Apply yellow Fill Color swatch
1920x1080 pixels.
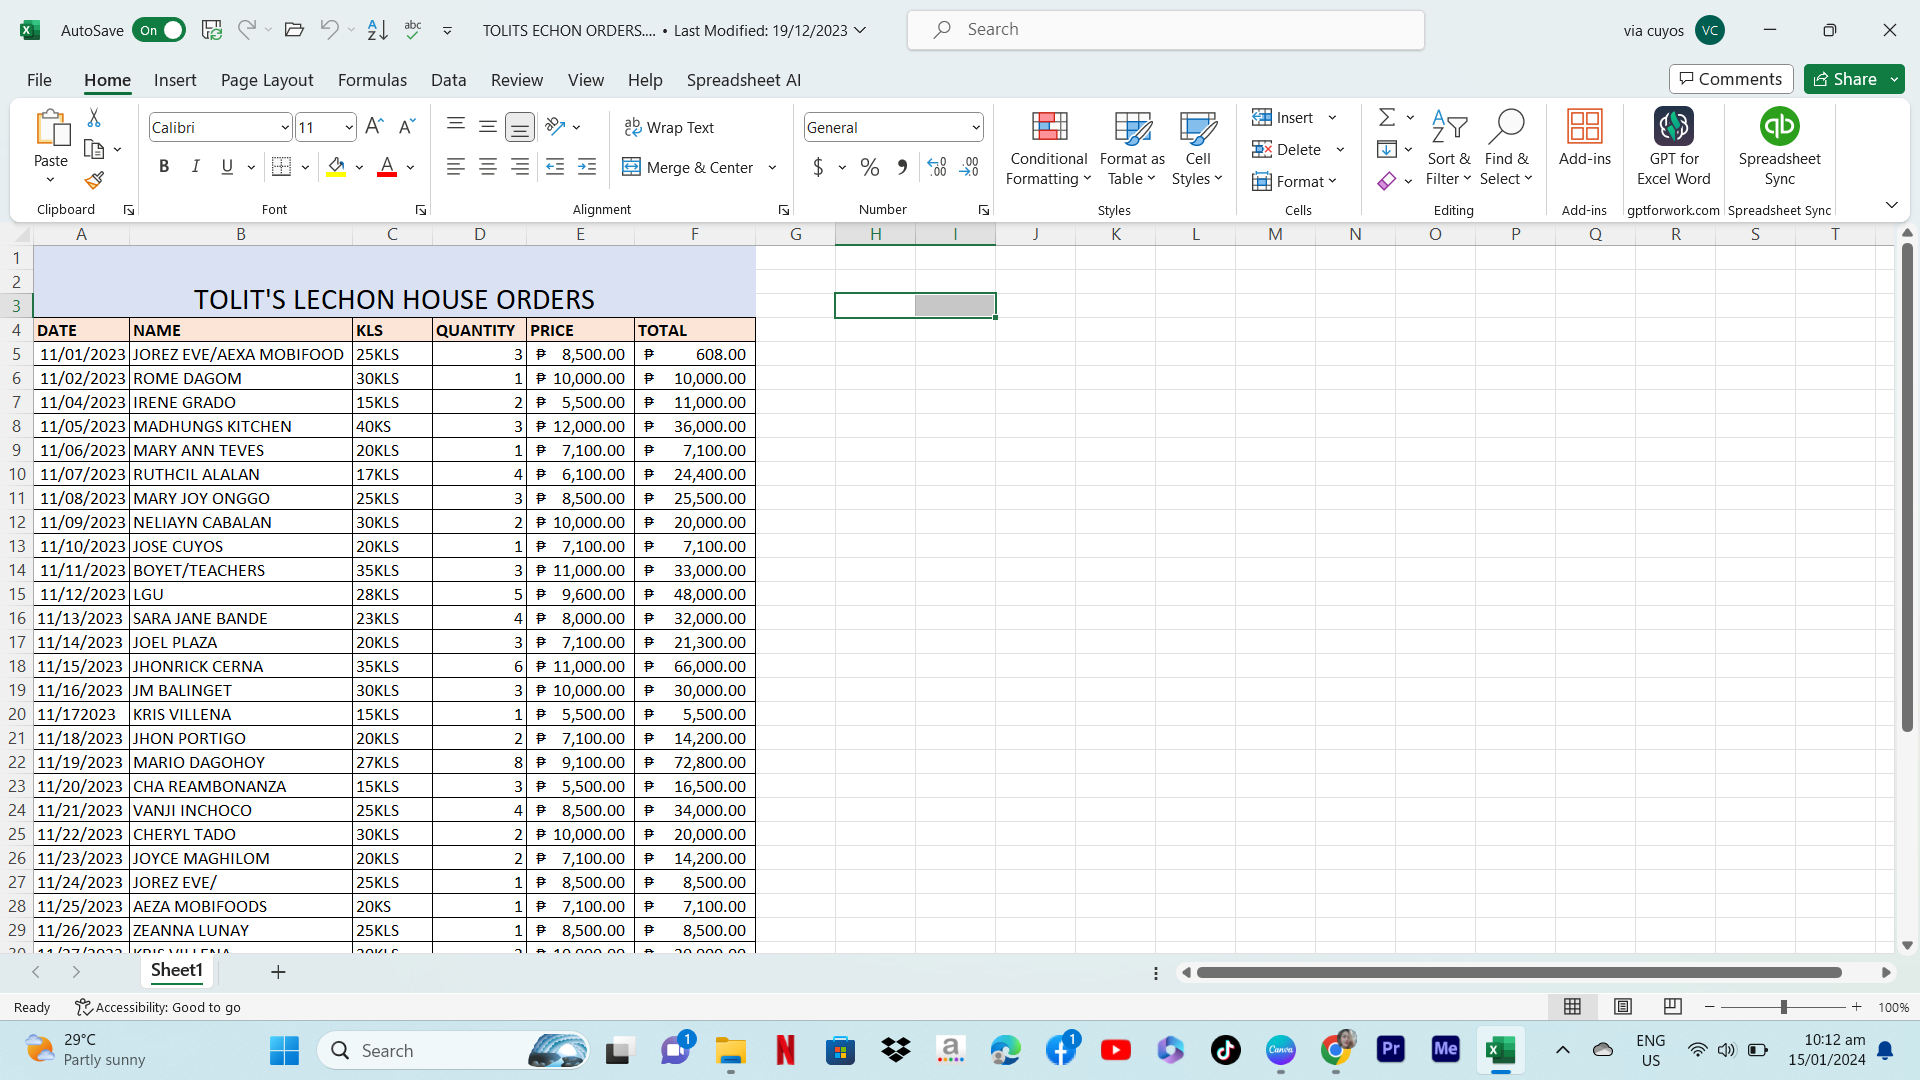336,167
